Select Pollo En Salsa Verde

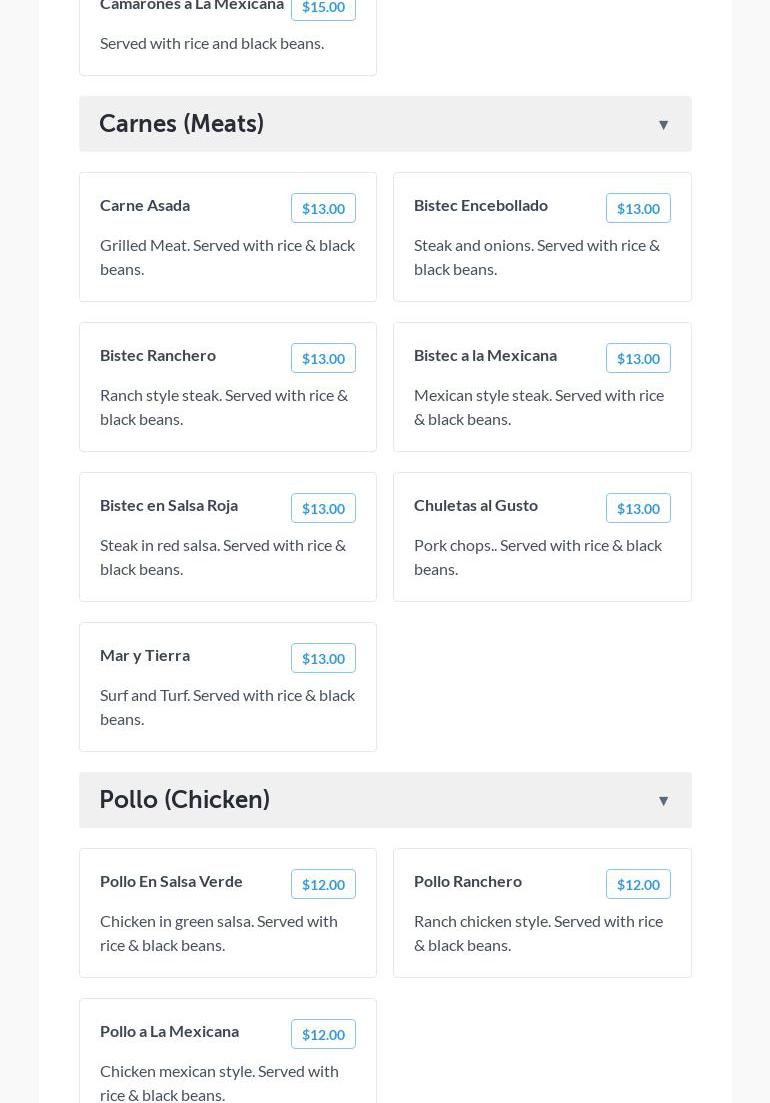tap(171, 881)
